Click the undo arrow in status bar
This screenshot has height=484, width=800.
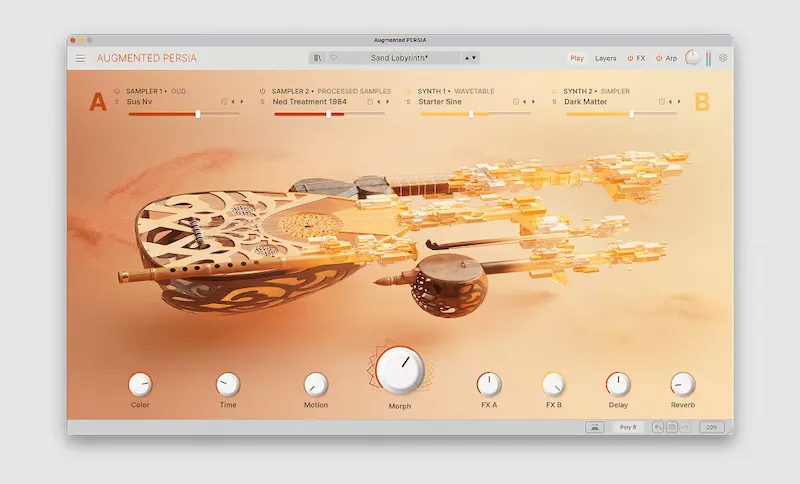pyautogui.click(x=658, y=427)
